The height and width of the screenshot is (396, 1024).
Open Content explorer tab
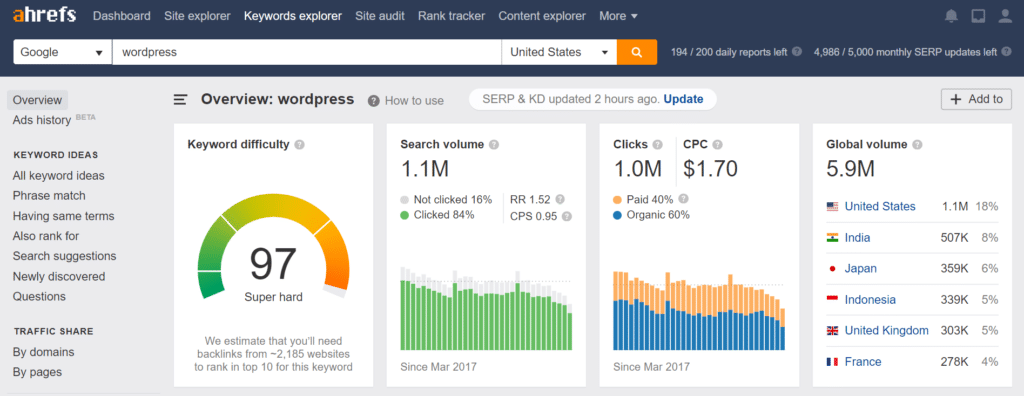pos(542,16)
